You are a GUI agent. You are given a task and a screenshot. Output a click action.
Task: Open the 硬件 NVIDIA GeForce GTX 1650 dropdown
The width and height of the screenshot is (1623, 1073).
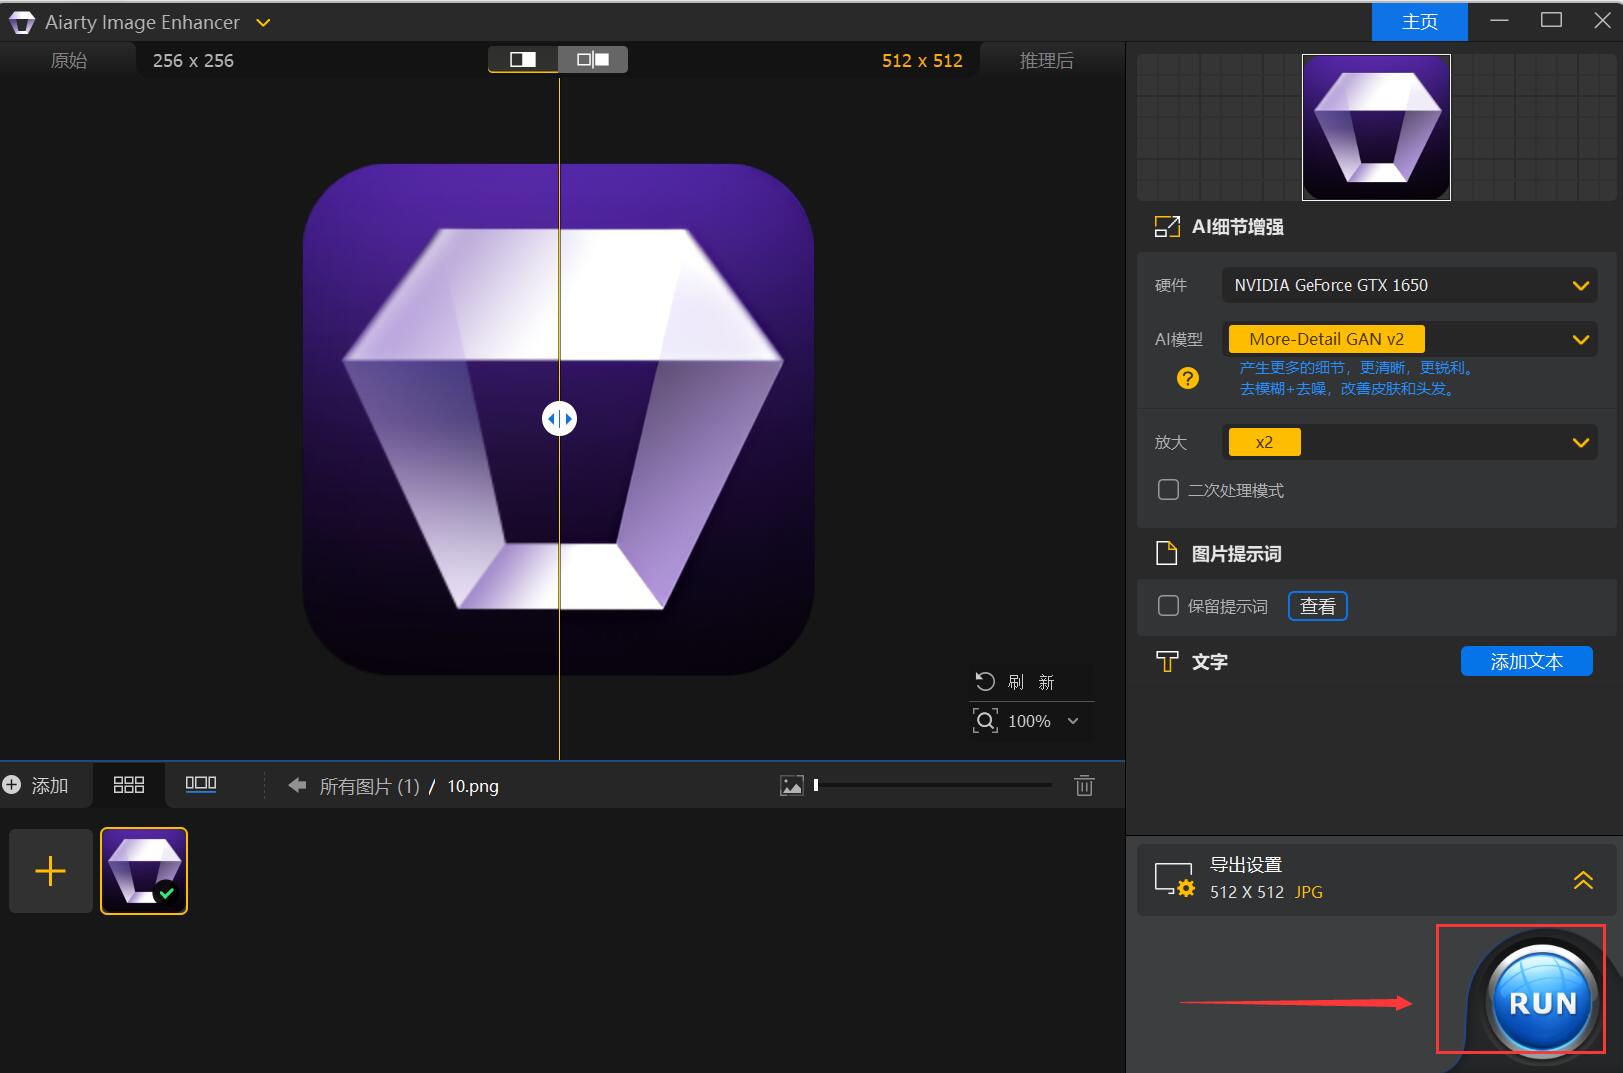pyautogui.click(x=1409, y=285)
